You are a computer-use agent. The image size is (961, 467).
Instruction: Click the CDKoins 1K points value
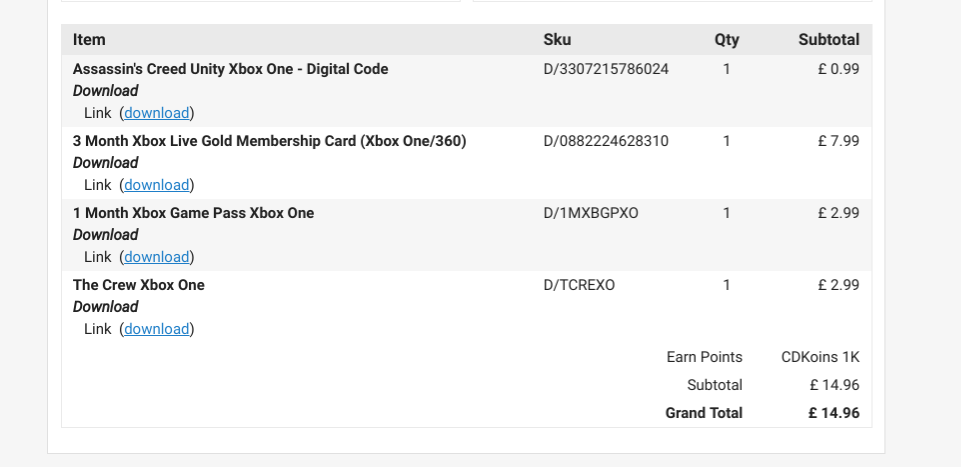pyautogui.click(x=819, y=357)
